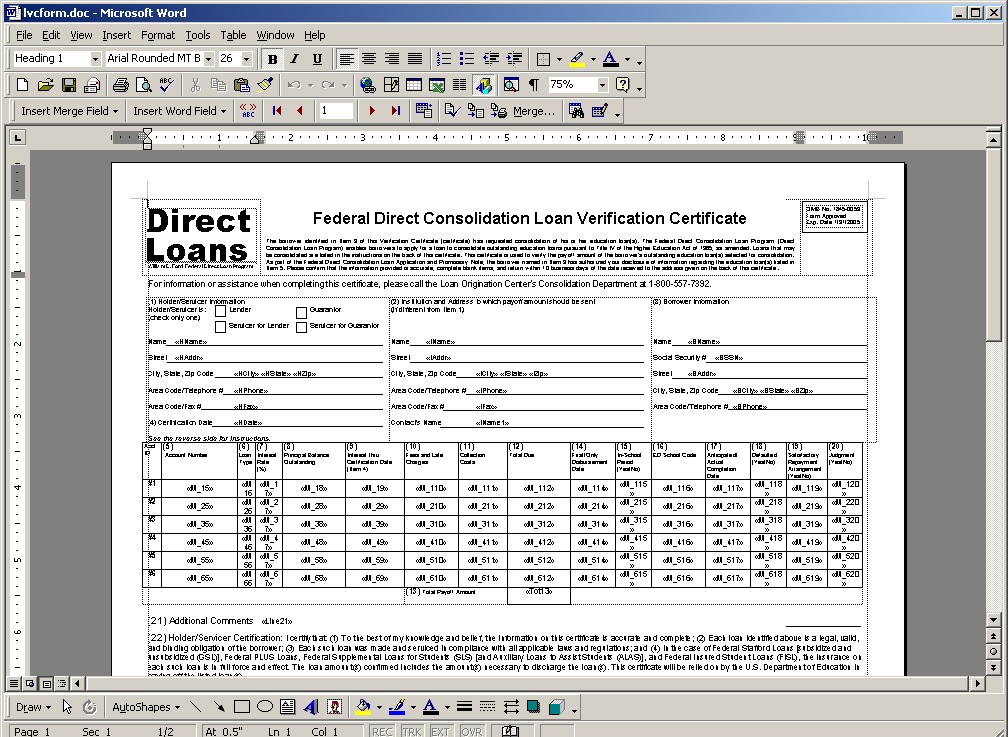
Task: Check the mail merge for errors
Action: click(452, 111)
